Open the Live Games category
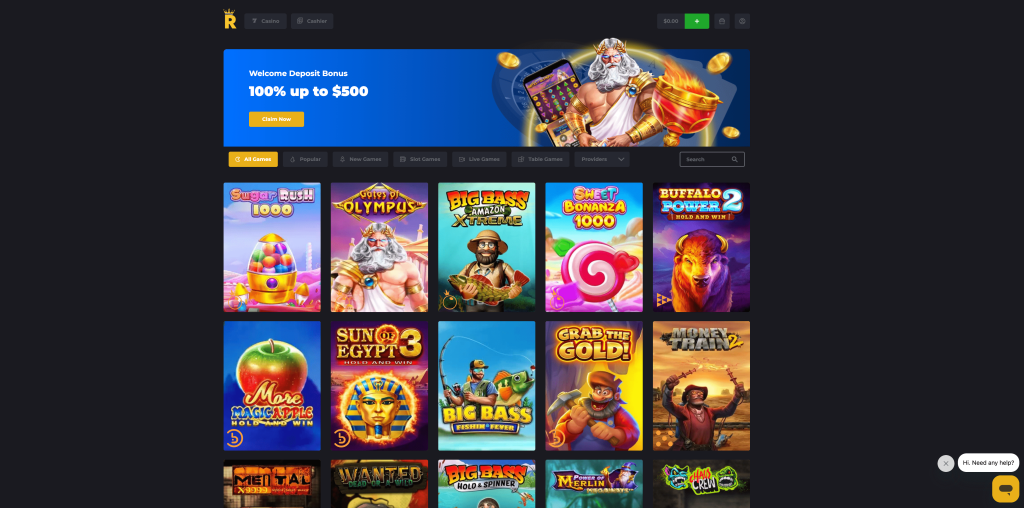The image size is (1024, 508). pyautogui.click(x=479, y=159)
